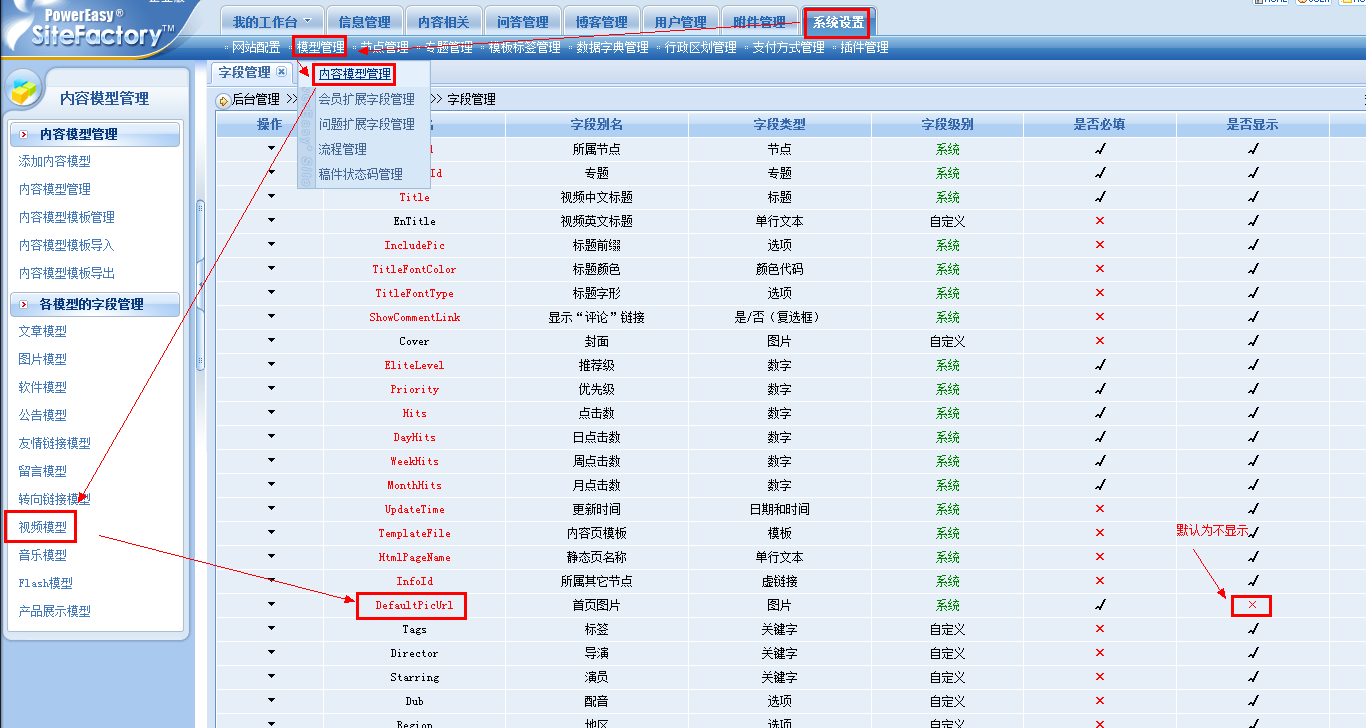Click the round arrow icon before 后台管理 breadcrumb

223,100
